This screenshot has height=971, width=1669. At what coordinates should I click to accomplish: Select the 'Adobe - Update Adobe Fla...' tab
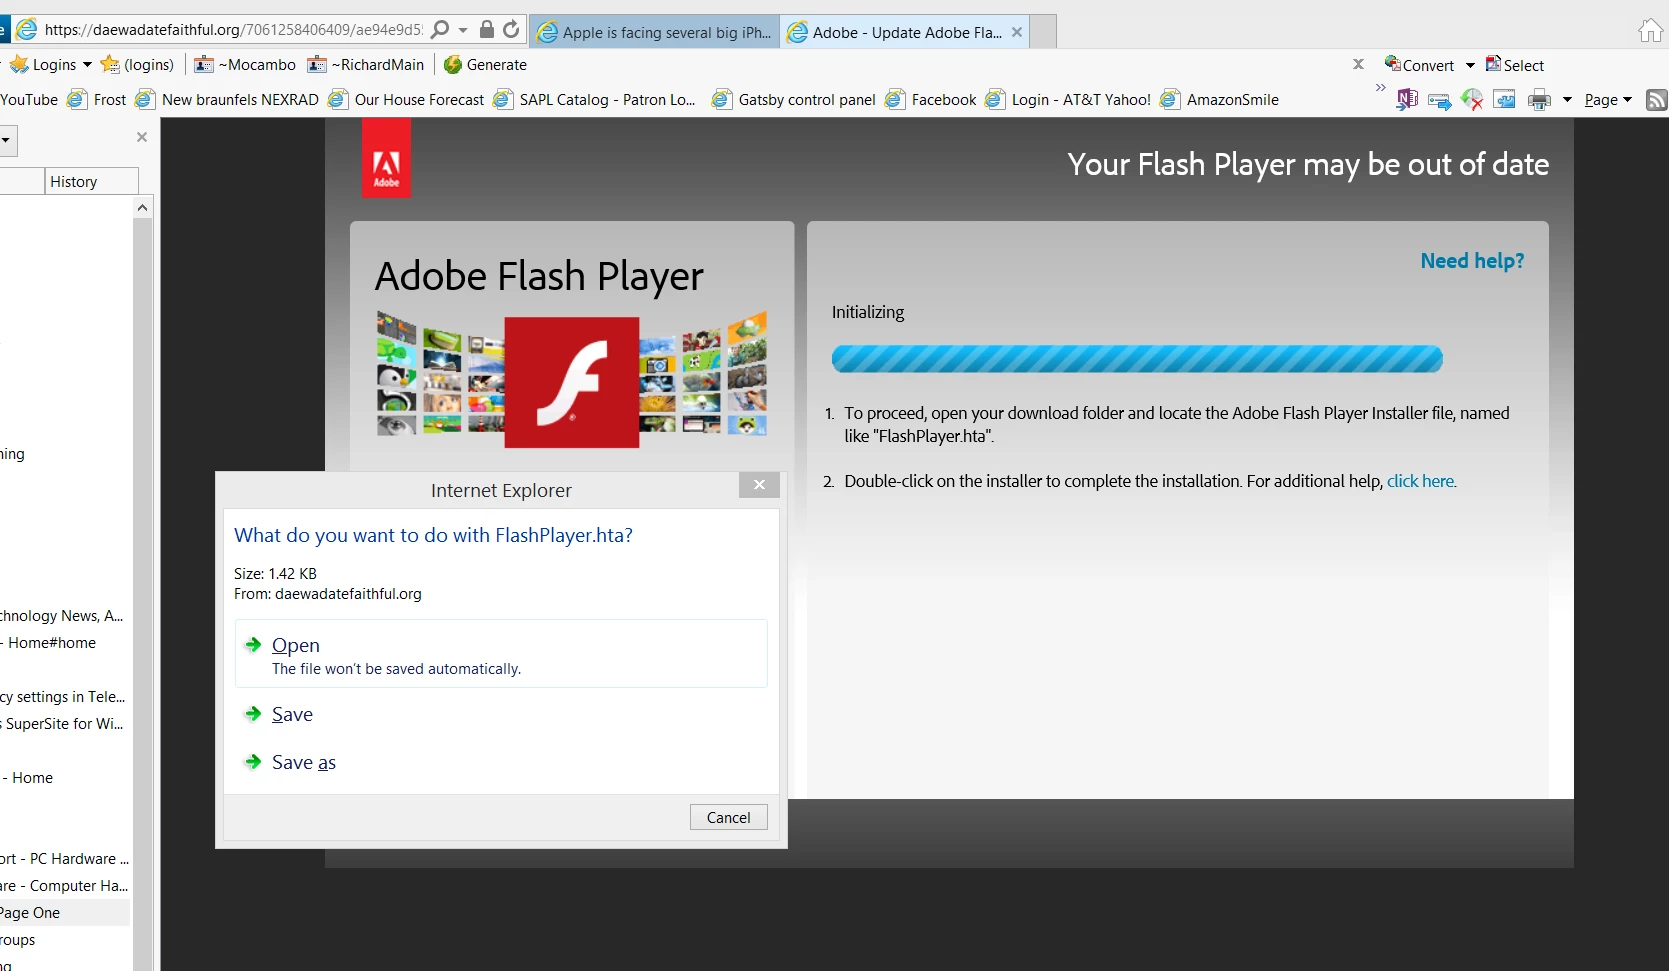point(895,32)
